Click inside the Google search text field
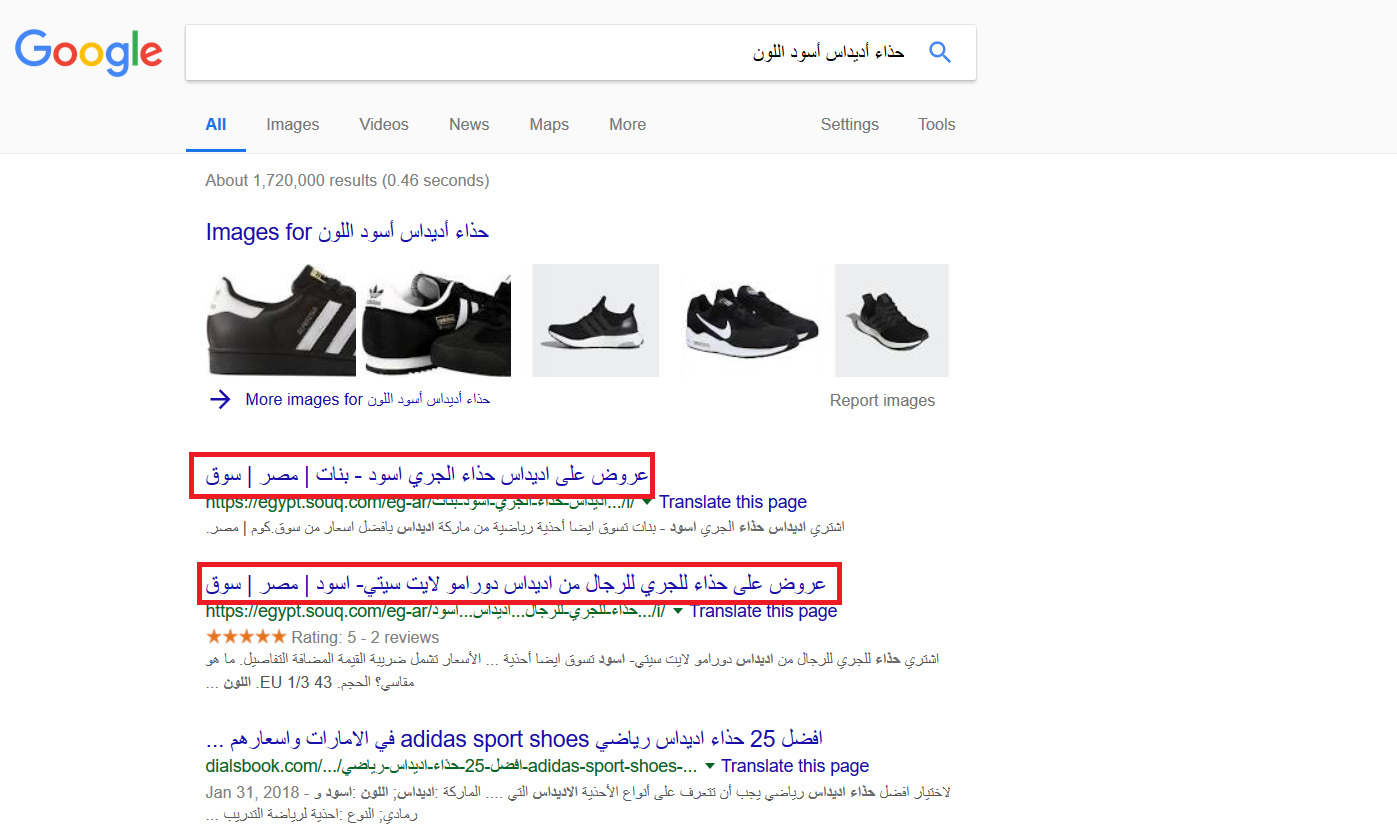Screen dimensions: 1397x839 click(550, 52)
